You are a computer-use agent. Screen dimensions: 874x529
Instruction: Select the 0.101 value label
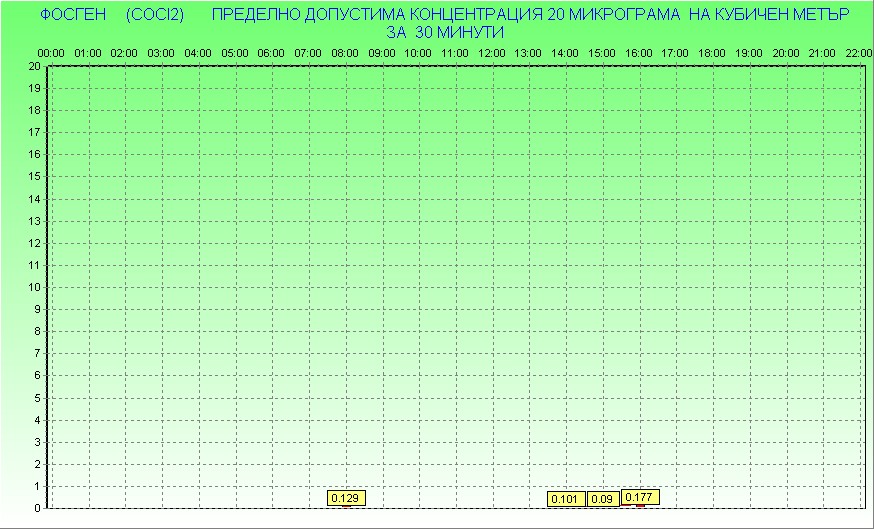tap(565, 499)
